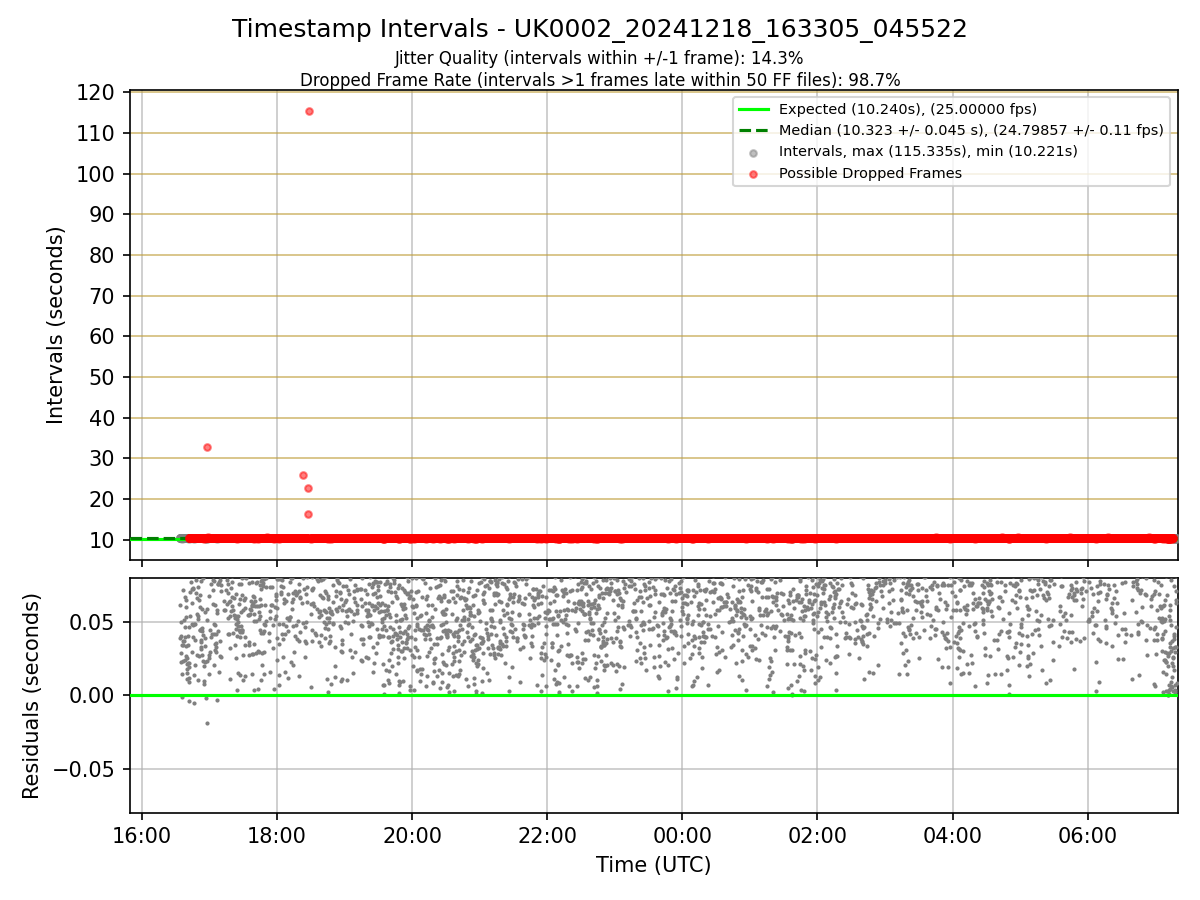Click the "Jitter Quality" 14.3% subtitle line
This screenshot has height=900, width=1200.
pos(599,58)
